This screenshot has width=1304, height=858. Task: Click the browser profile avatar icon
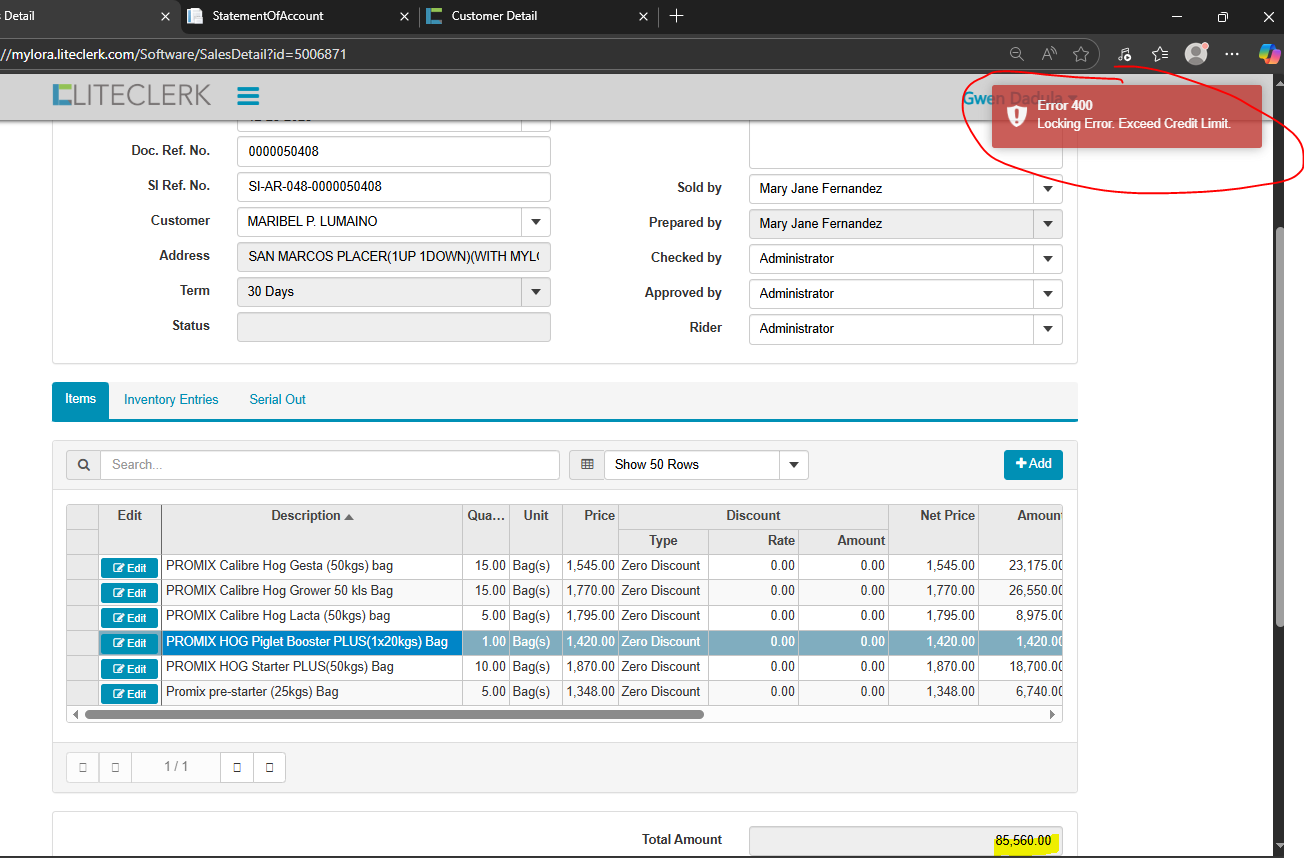(1195, 54)
